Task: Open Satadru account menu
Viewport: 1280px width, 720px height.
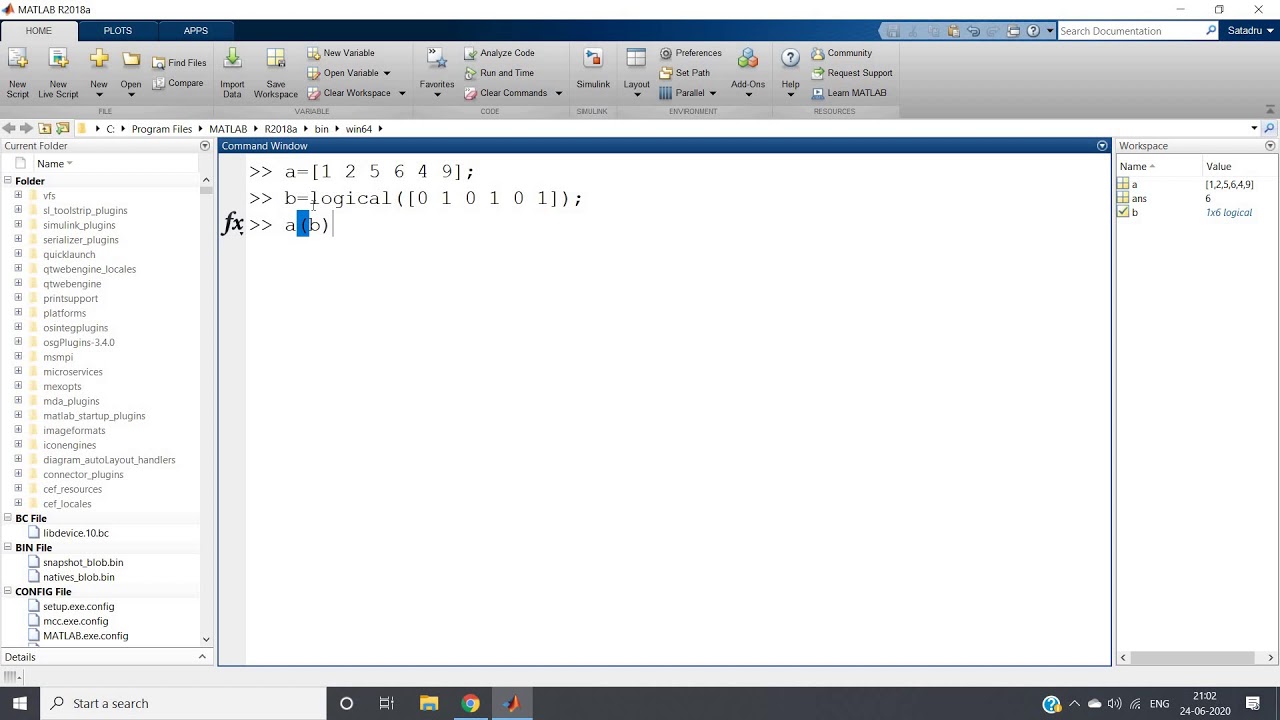Action: point(1250,31)
